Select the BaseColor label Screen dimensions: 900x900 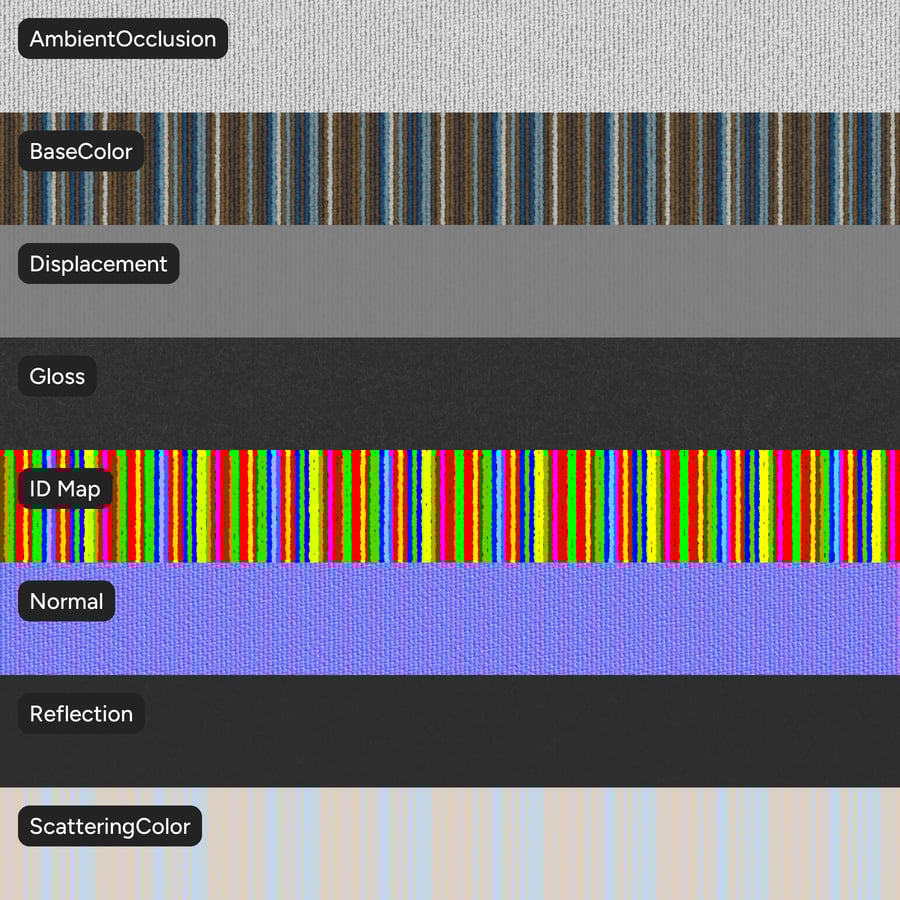point(81,151)
